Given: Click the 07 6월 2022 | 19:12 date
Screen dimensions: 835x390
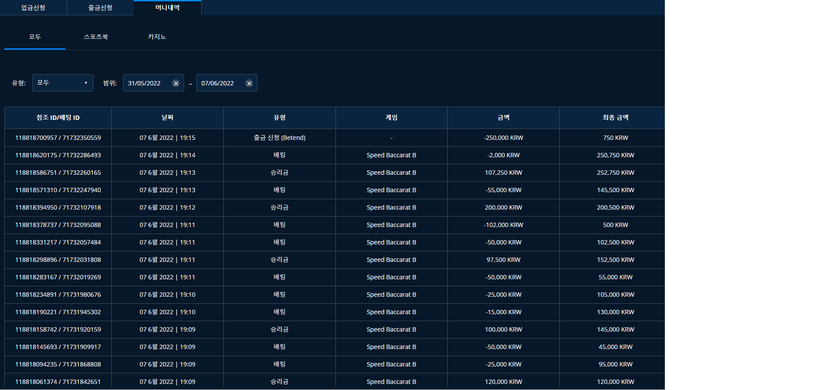Looking at the screenshot, I should tap(167, 208).
